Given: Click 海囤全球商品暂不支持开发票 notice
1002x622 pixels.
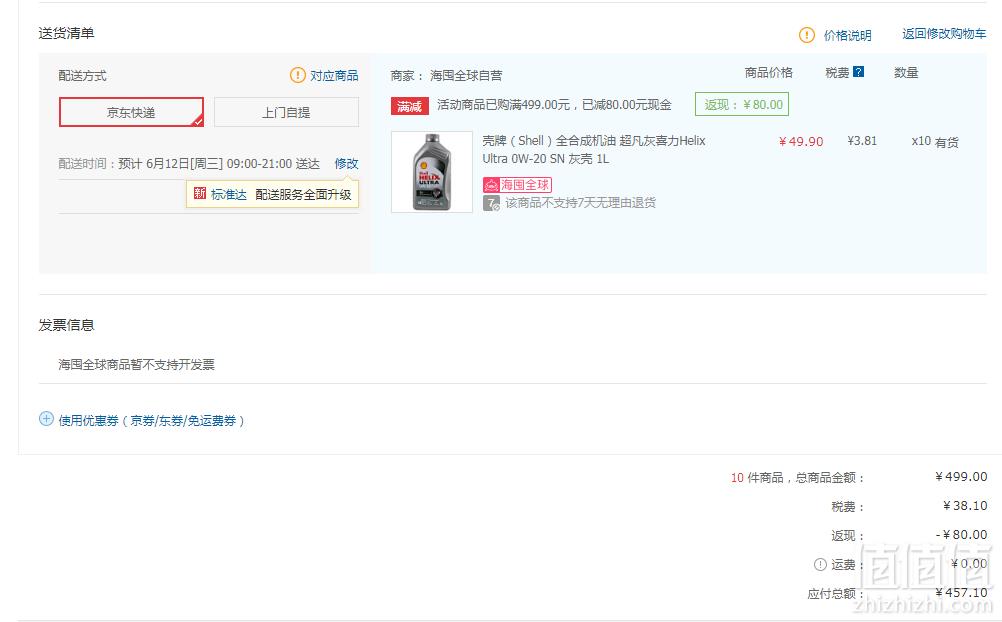Looking at the screenshot, I should pyautogui.click(x=137, y=364).
